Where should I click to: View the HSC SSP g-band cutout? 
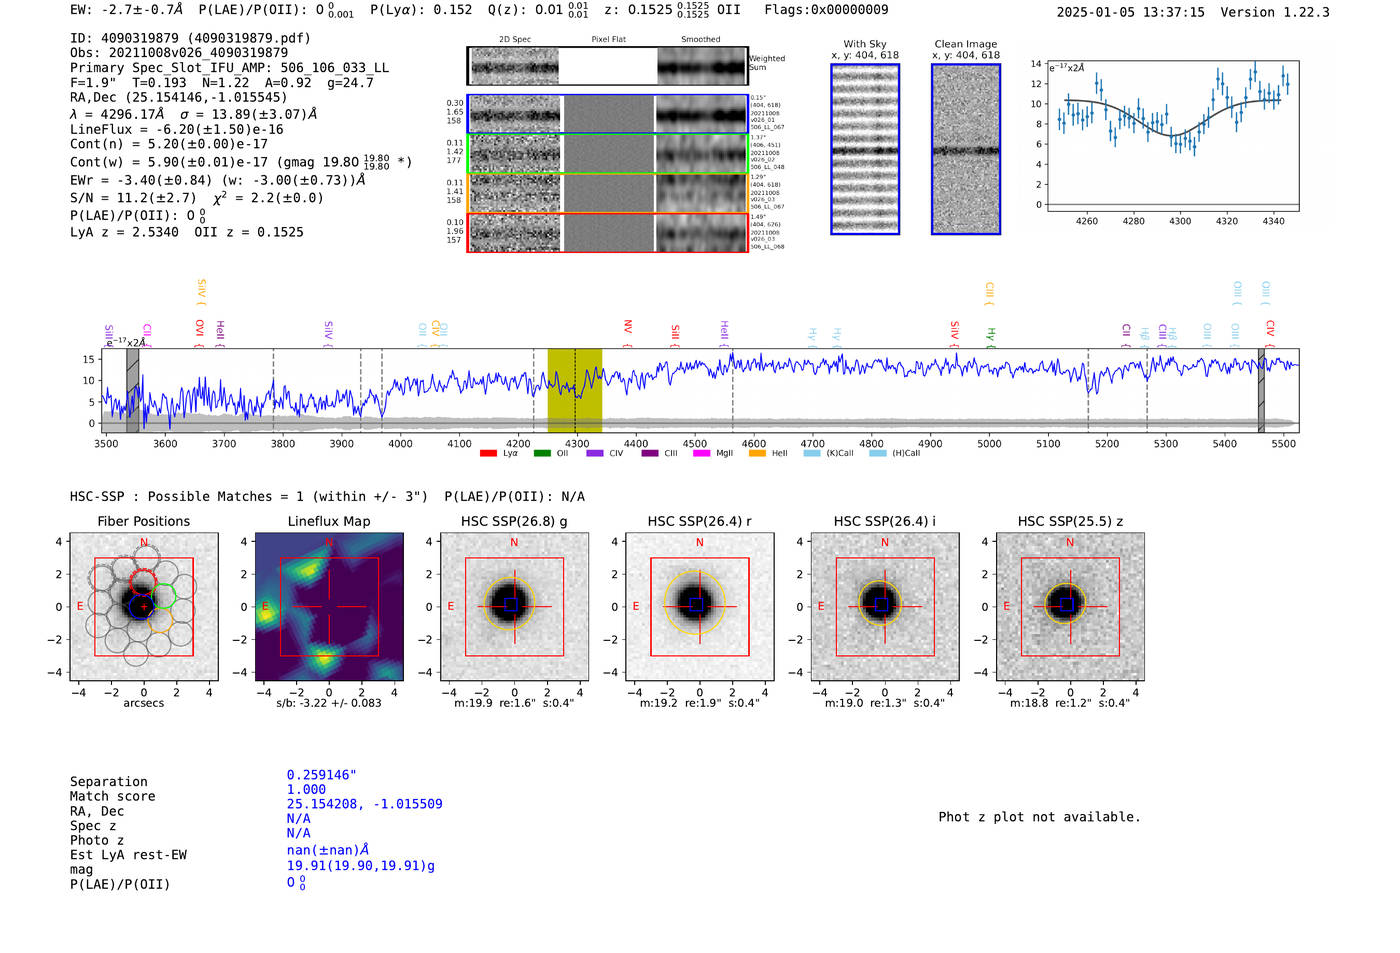[x=514, y=607]
